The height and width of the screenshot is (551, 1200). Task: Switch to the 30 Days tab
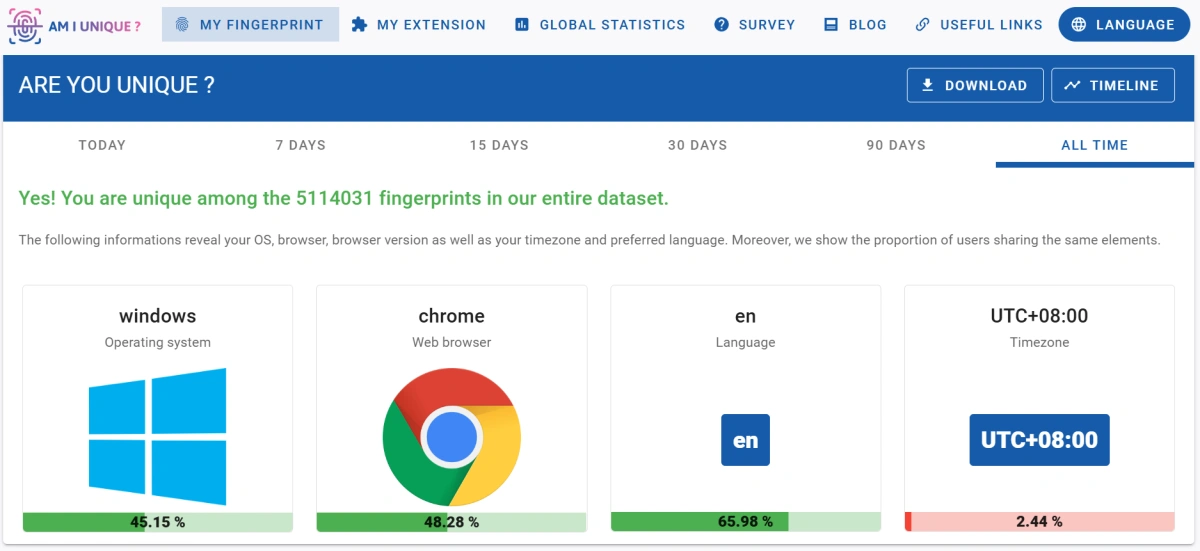tap(697, 145)
